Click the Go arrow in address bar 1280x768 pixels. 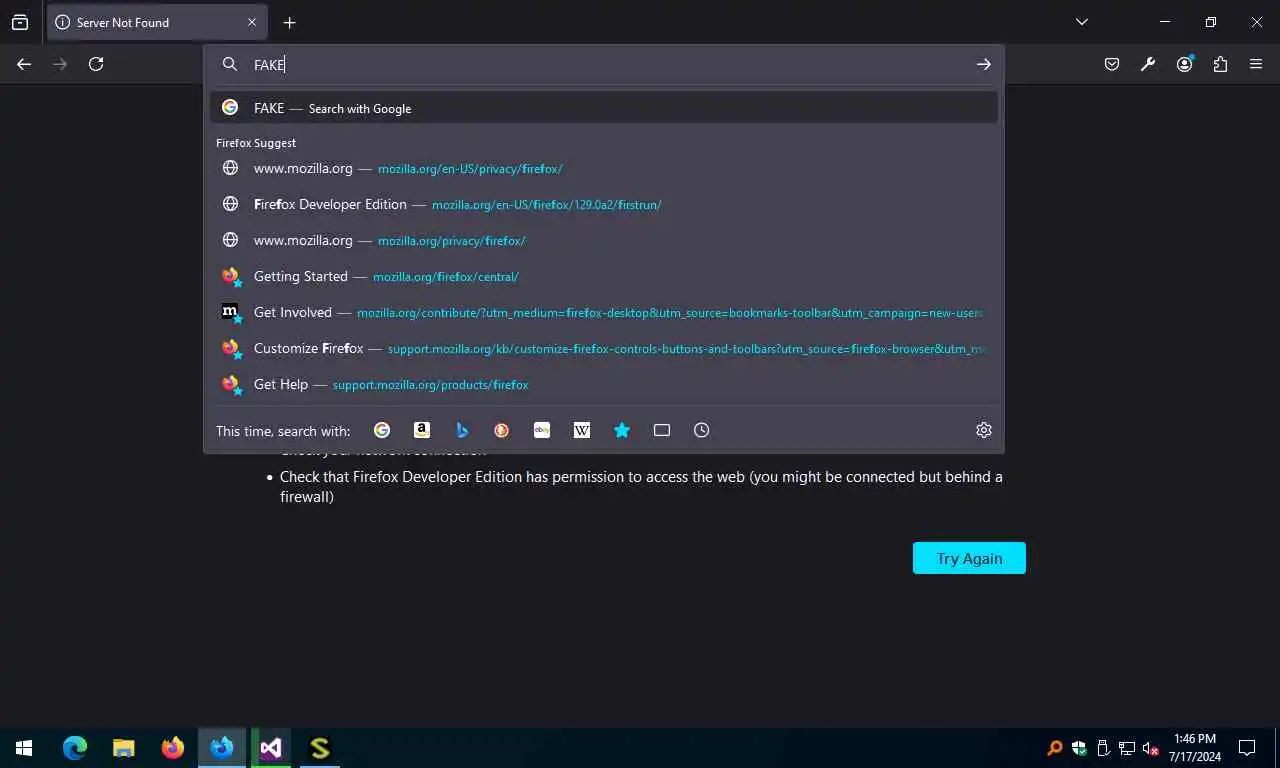click(984, 64)
